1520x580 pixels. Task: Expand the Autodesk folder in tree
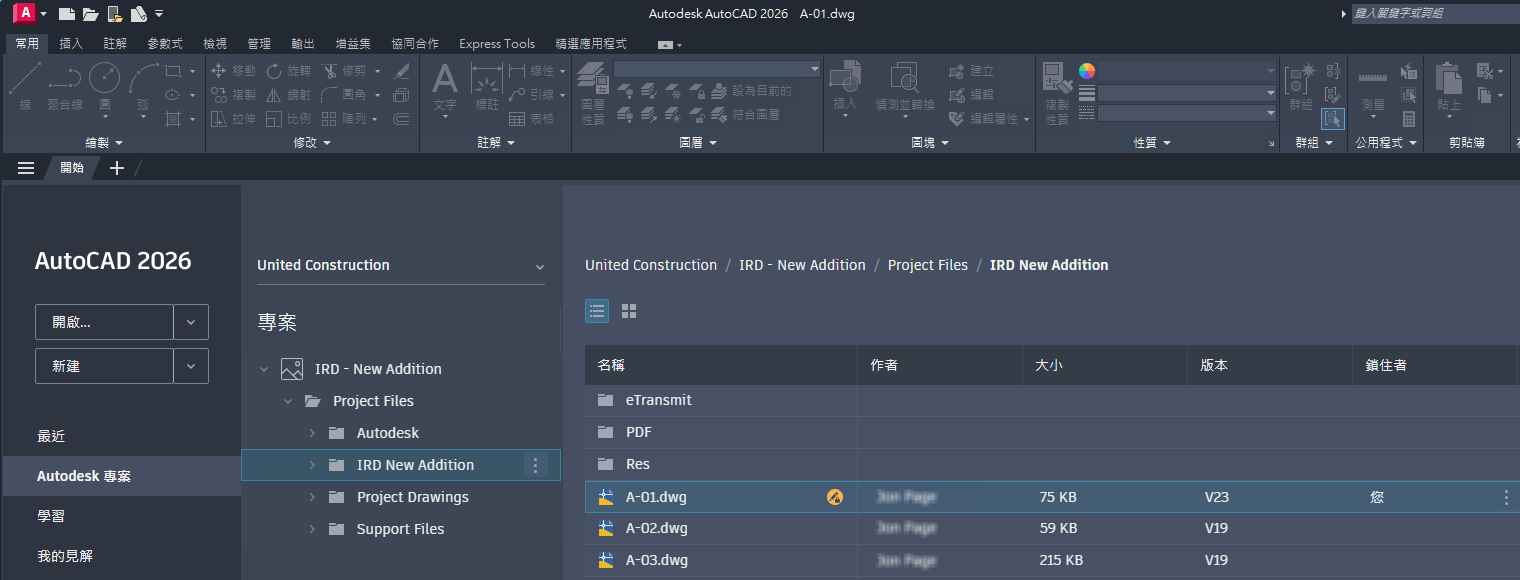tap(312, 433)
